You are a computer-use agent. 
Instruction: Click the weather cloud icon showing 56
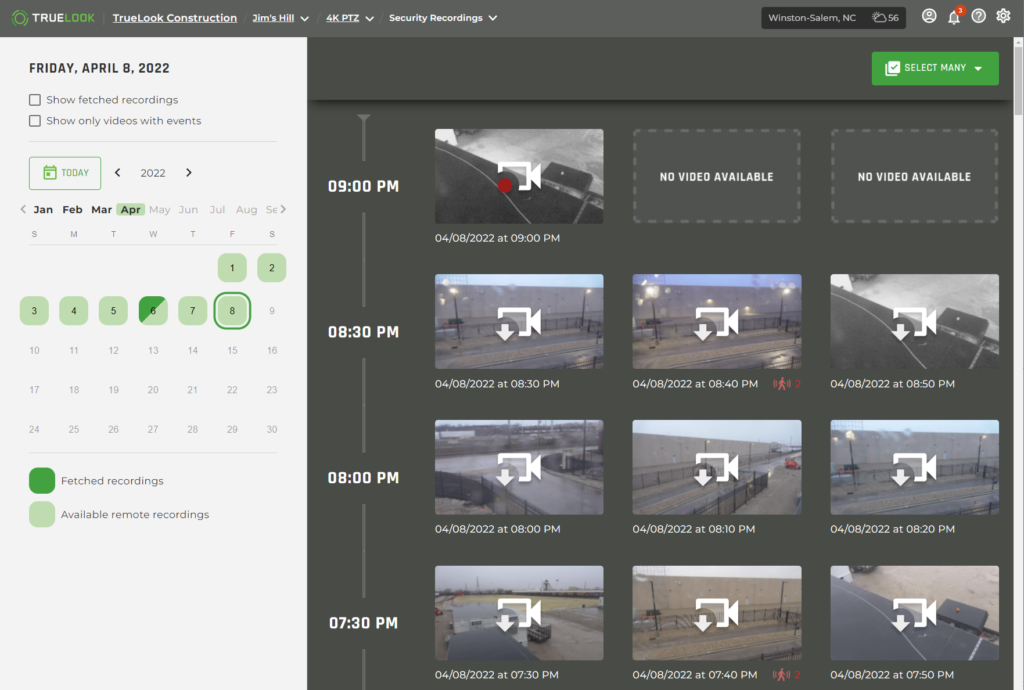(x=879, y=18)
